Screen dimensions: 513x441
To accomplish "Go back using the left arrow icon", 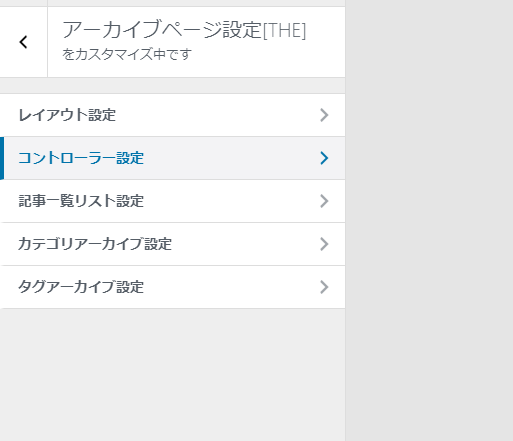I will [23, 42].
